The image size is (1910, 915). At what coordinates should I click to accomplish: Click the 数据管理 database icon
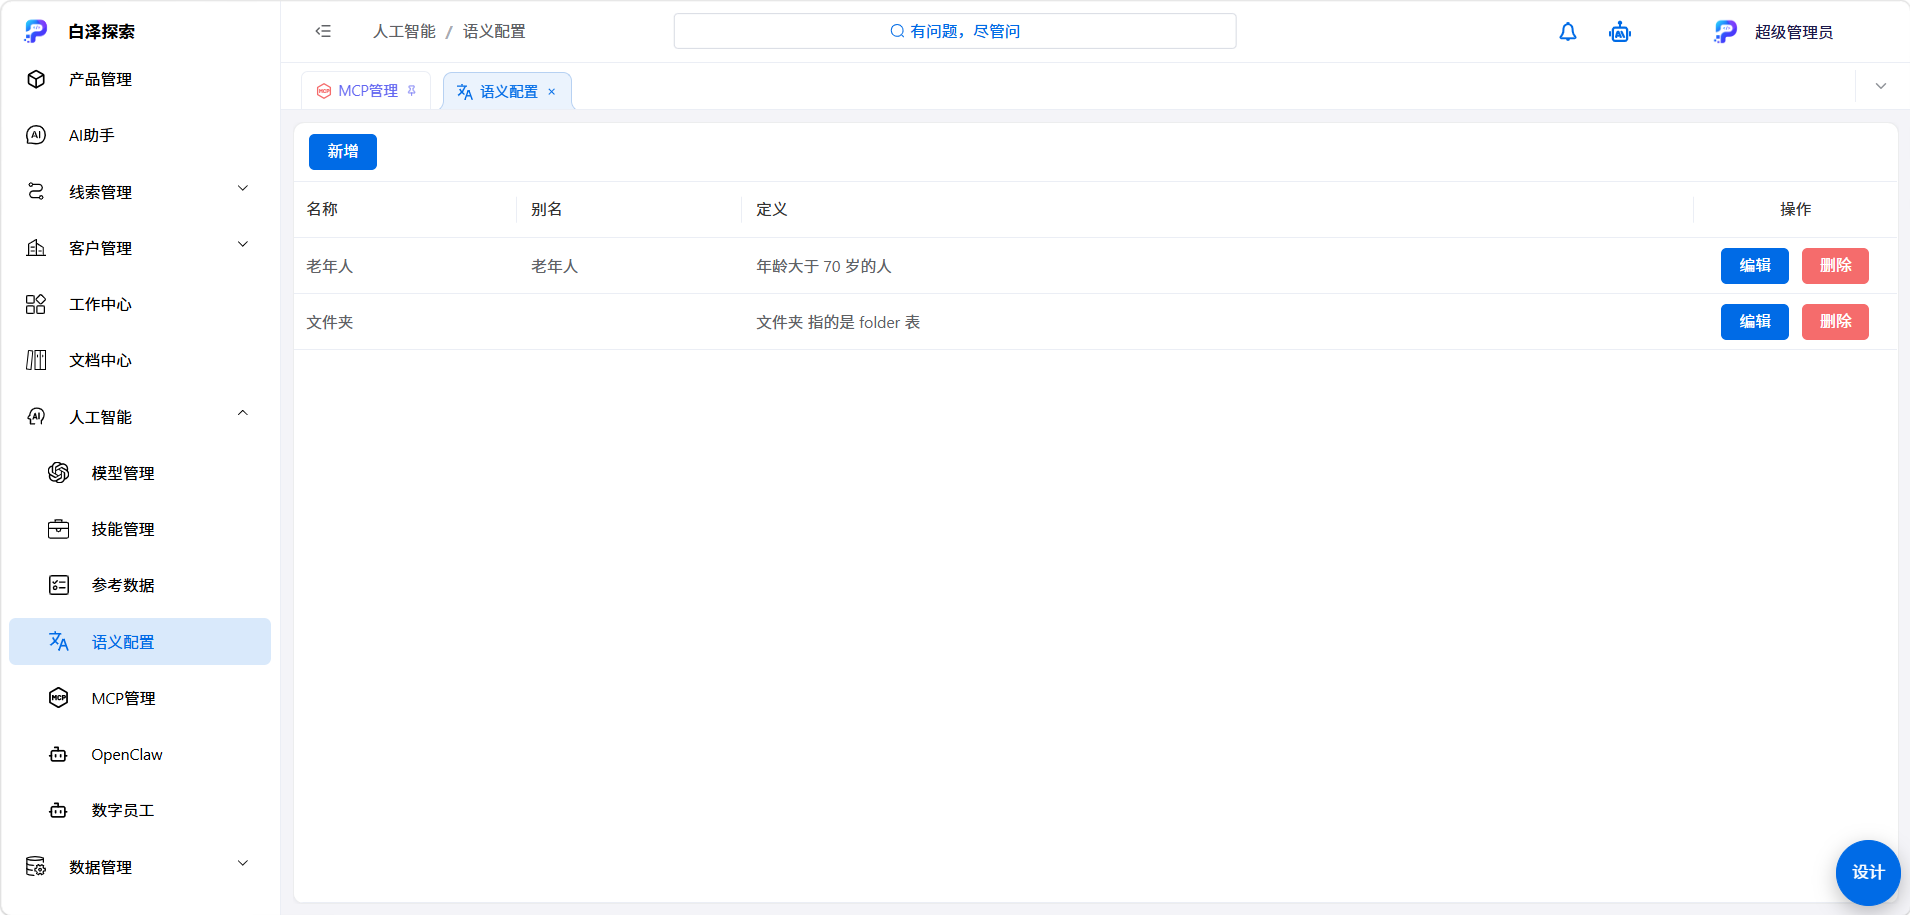tap(36, 866)
